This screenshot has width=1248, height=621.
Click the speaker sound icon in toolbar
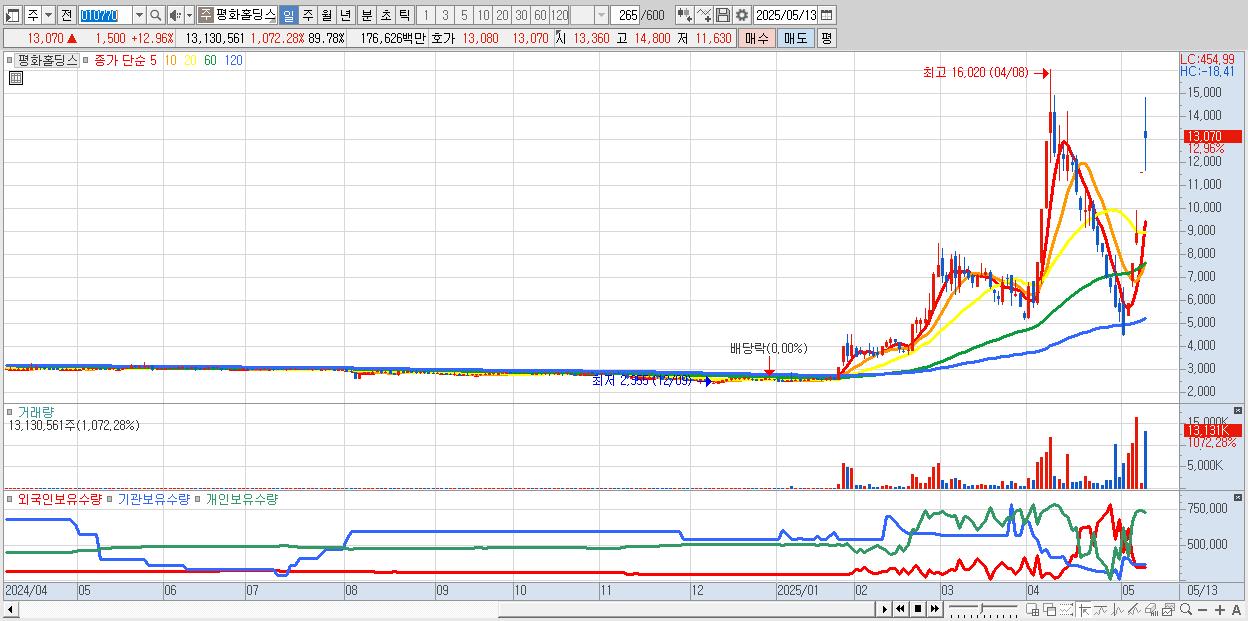coord(174,15)
